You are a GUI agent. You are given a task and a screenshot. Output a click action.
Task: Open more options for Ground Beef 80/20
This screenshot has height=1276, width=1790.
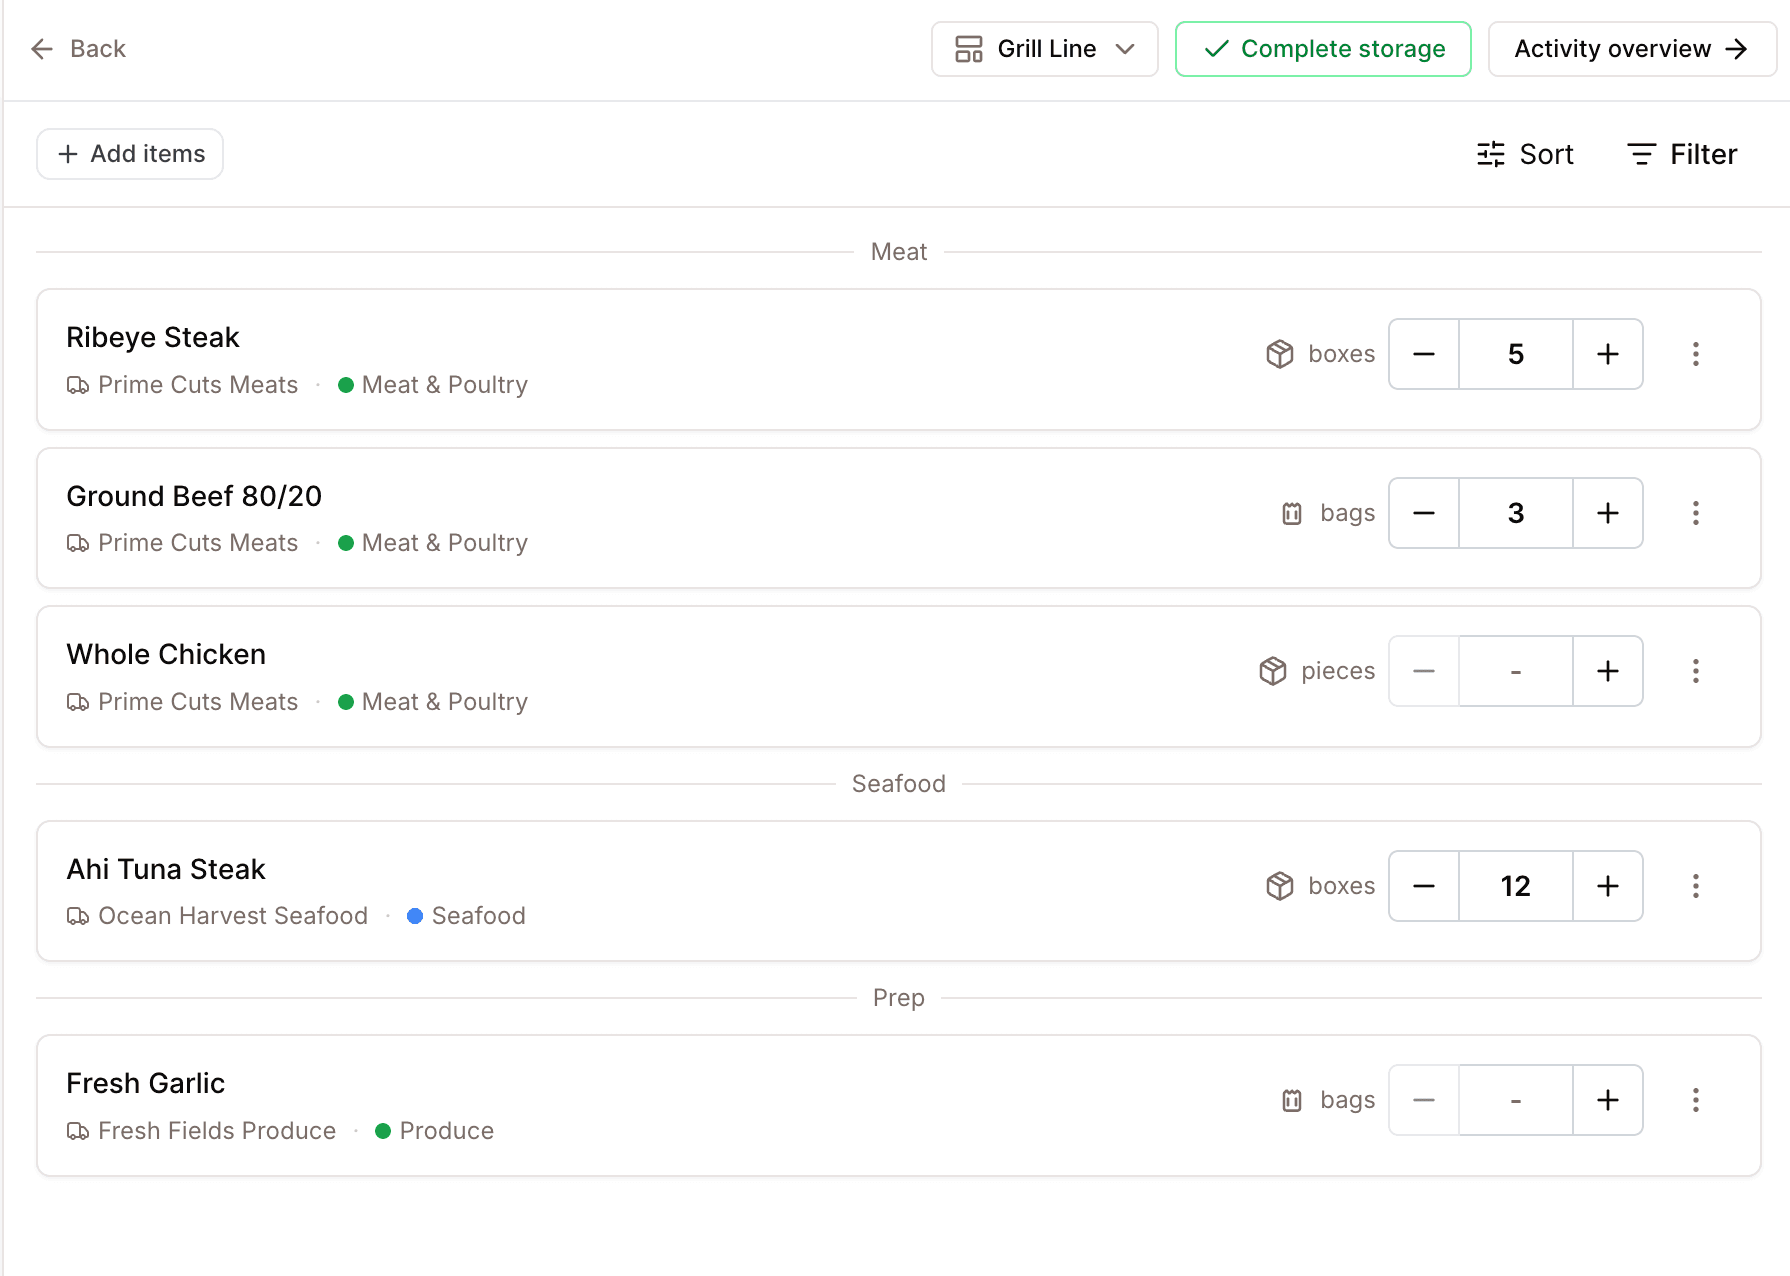click(1696, 513)
